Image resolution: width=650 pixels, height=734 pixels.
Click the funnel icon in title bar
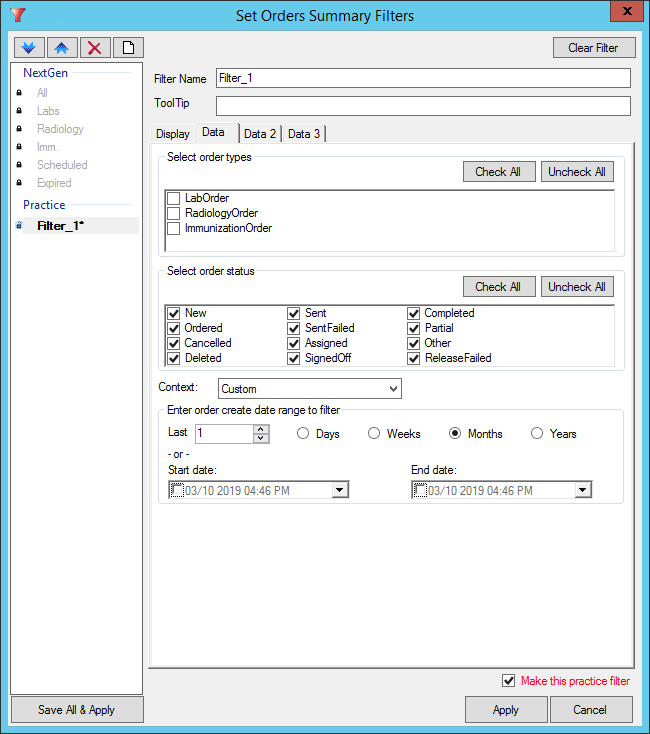coord(18,15)
